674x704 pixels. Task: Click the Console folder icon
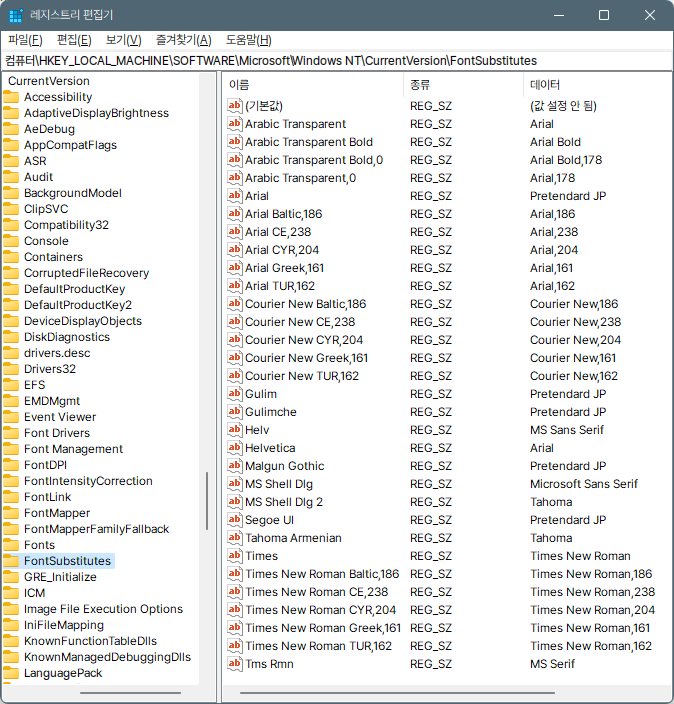pyautogui.click(x=11, y=241)
